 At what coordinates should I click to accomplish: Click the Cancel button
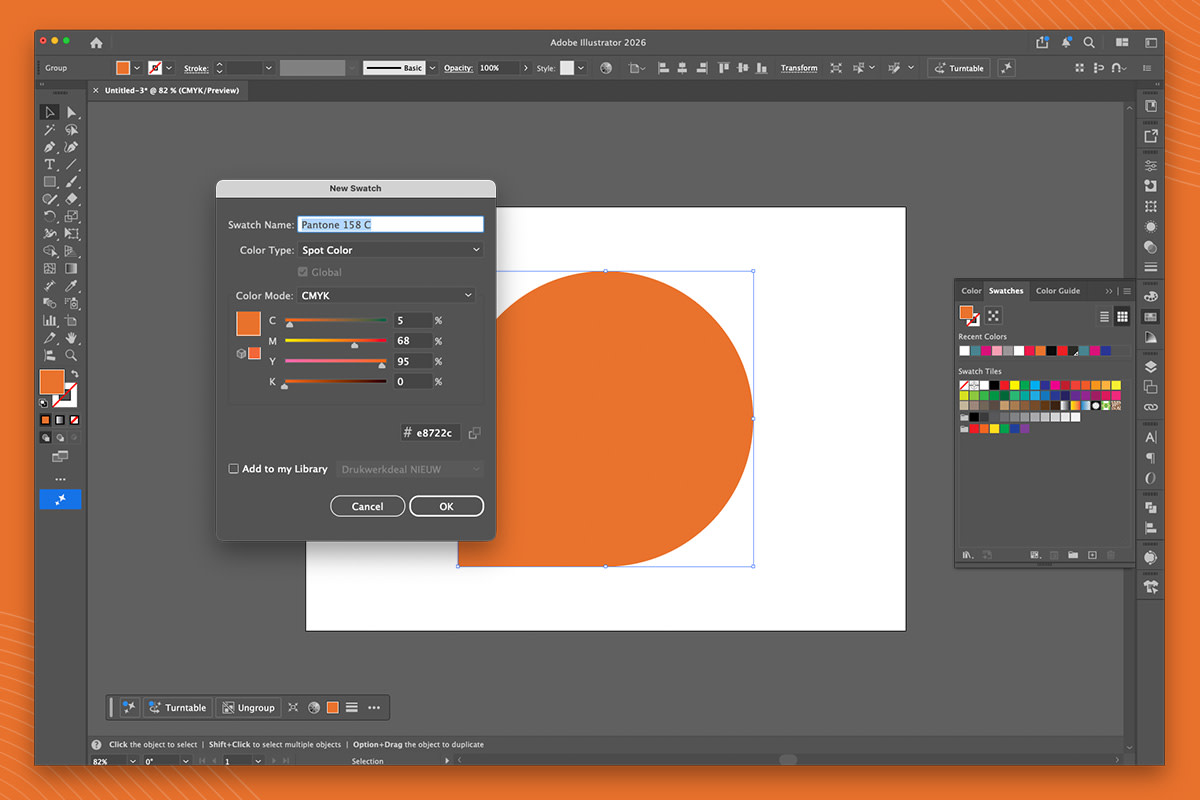367,506
